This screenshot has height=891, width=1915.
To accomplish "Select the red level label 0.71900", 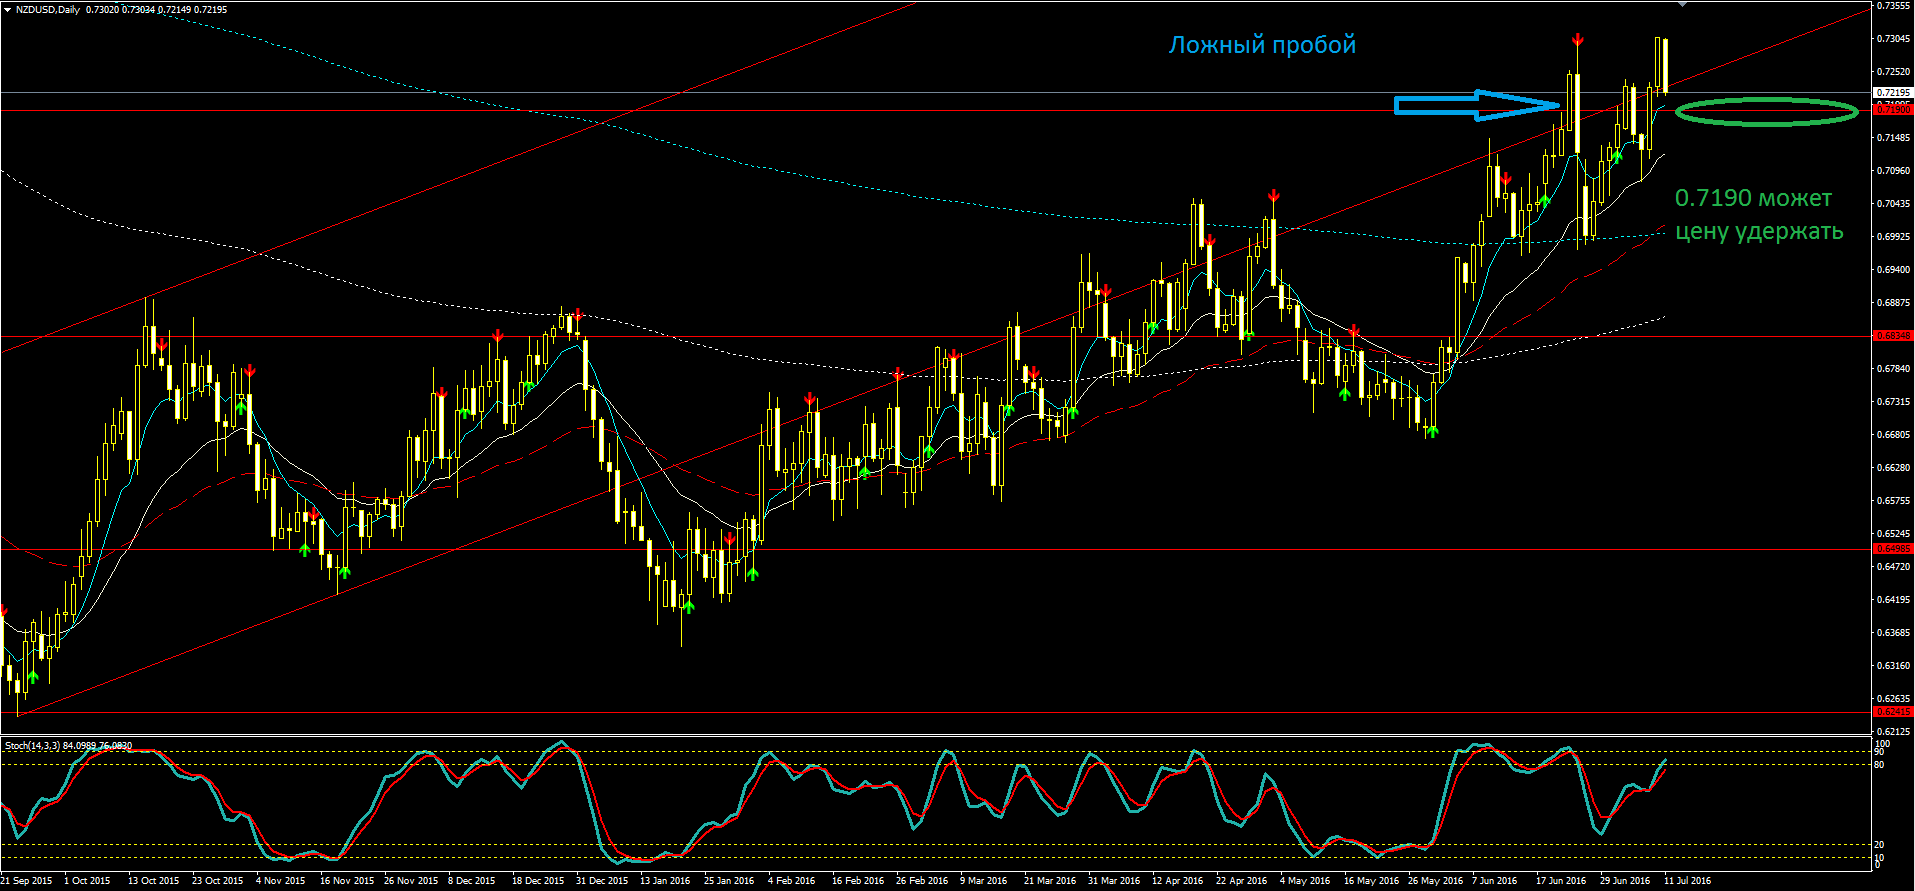I will point(1892,109).
